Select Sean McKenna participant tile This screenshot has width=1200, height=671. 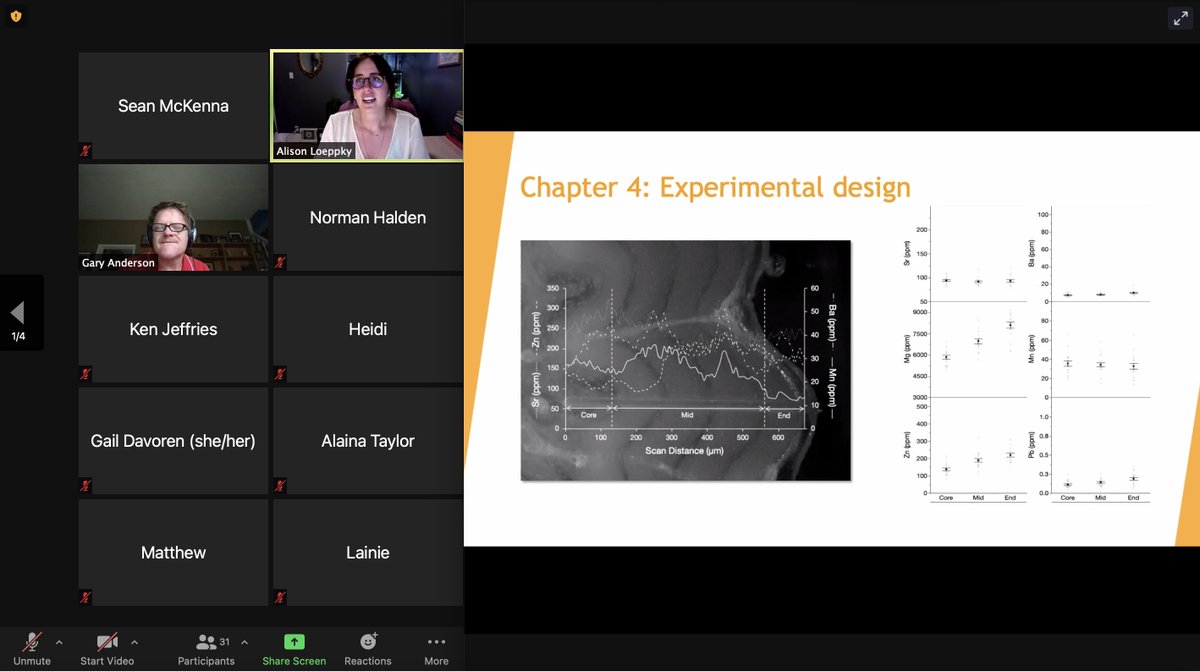pyautogui.click(x=173, y=105)
